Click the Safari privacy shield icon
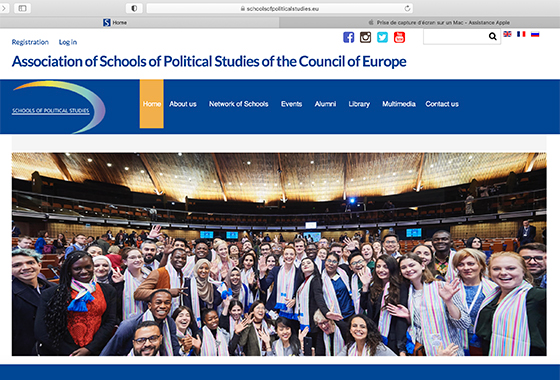This screenshot has height=380, width=560. pyautogui.click(x=134, y=8)
